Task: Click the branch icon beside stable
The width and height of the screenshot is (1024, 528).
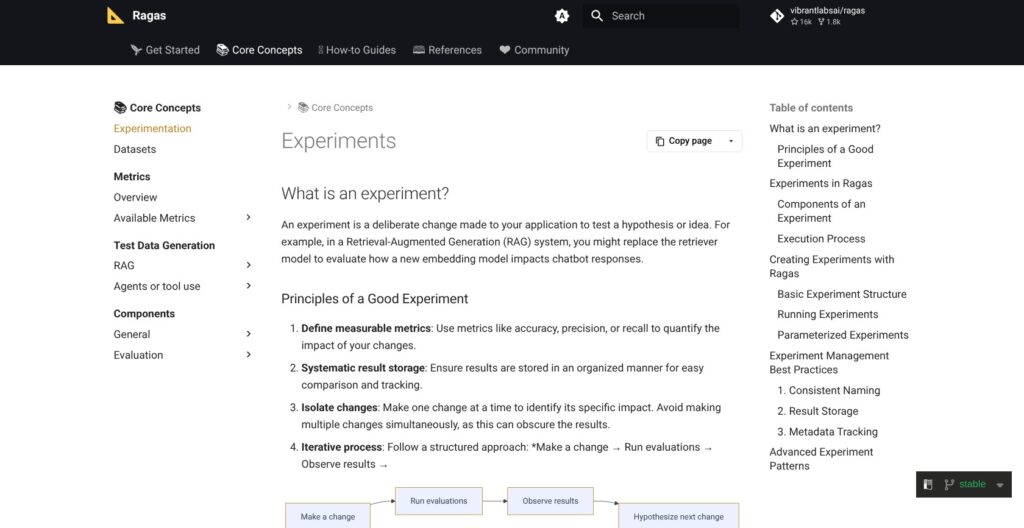Action: point(949,484)
